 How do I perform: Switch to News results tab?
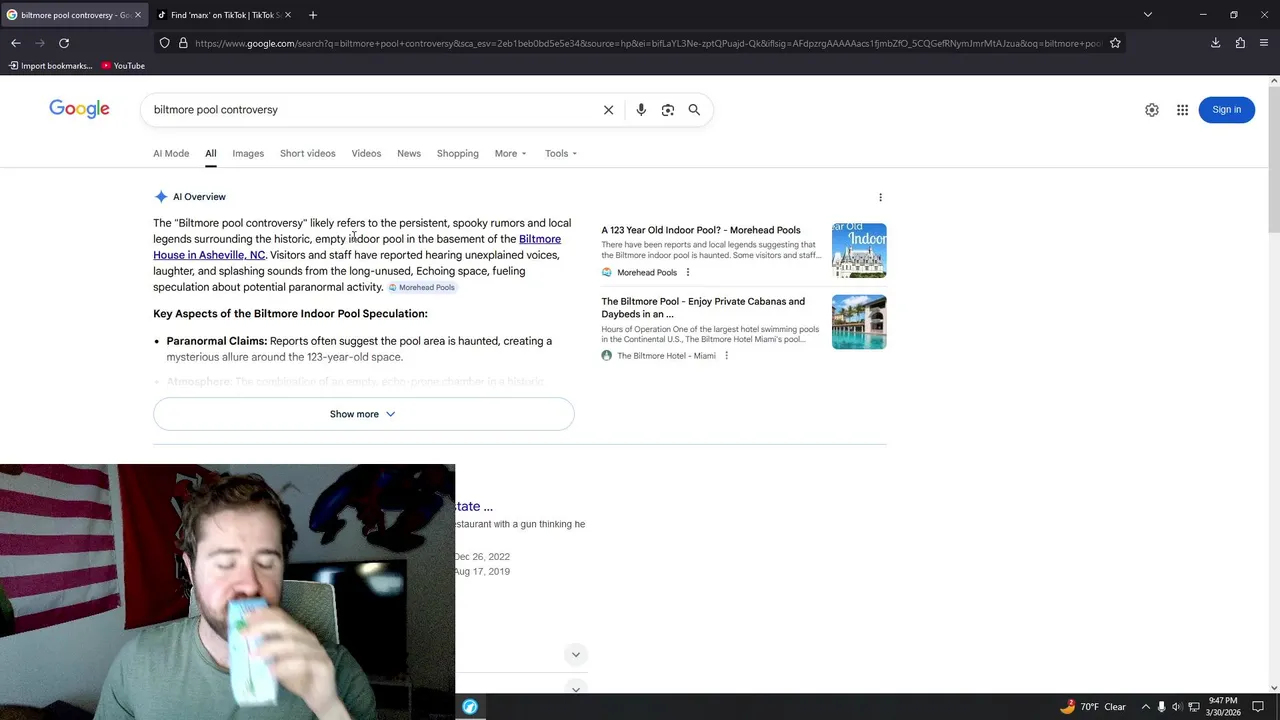[x=409, y=153]
